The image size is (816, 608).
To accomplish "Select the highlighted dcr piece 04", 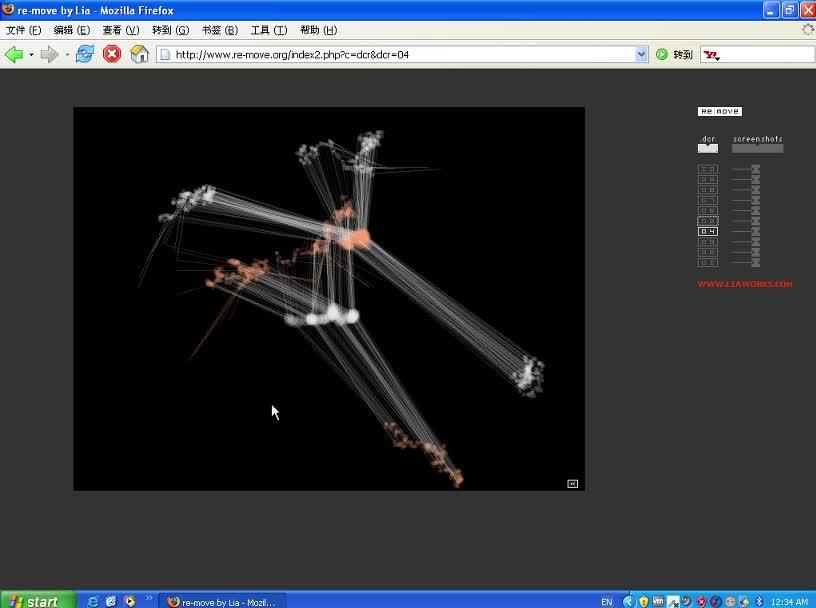I will point(708,232).
